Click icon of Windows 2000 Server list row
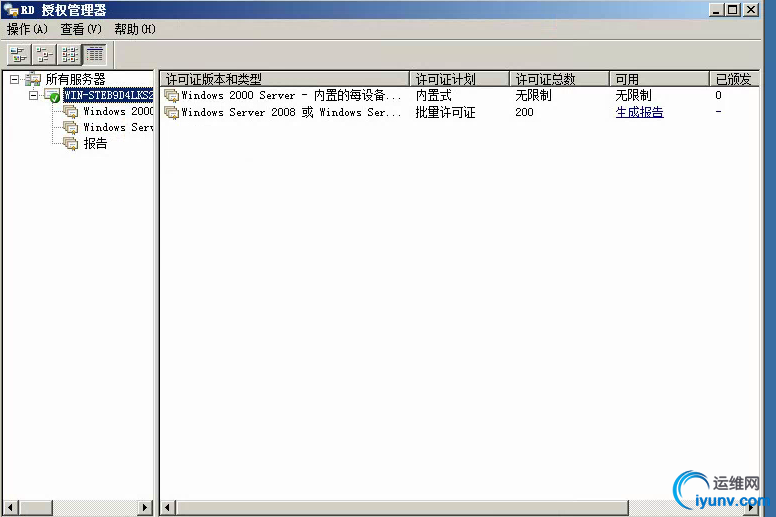This screenshot has height=517, width=776. 171,95
